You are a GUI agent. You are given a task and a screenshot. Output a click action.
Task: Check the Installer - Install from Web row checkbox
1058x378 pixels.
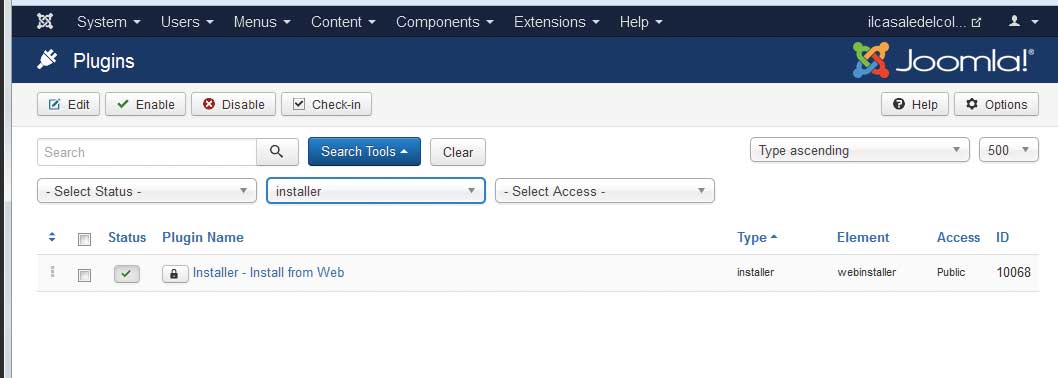click(84, 275)
